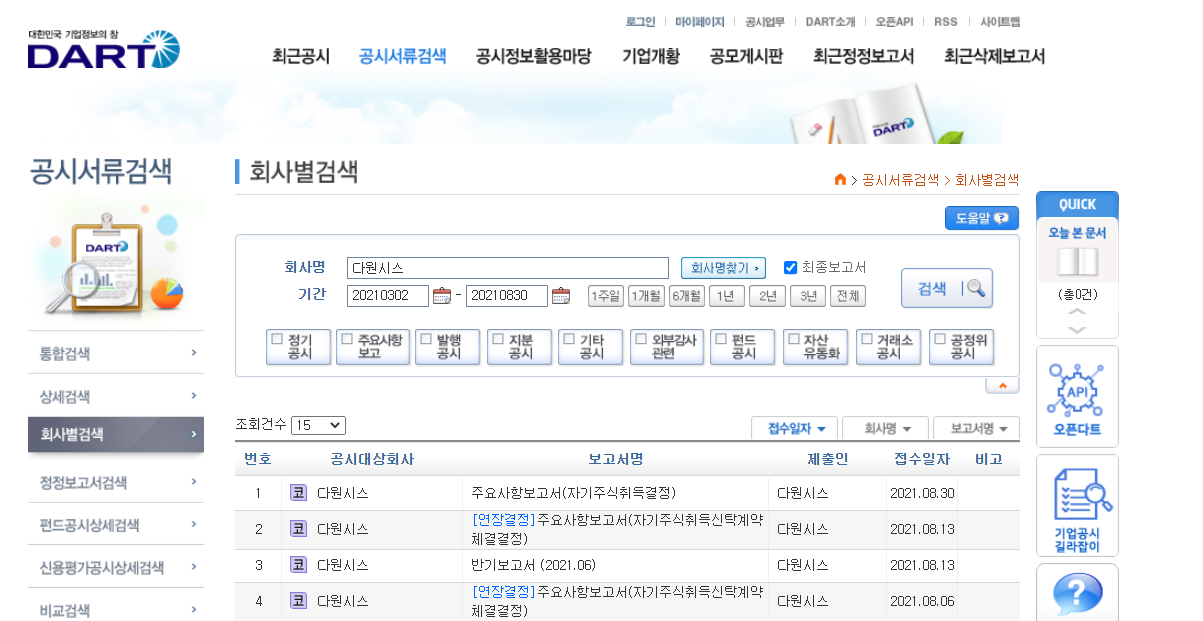Viewport: 1203px width, 621px height.
Task: Open the 주요사항보고서(자기주식취득결정) report
Action: tap(574, 493)
